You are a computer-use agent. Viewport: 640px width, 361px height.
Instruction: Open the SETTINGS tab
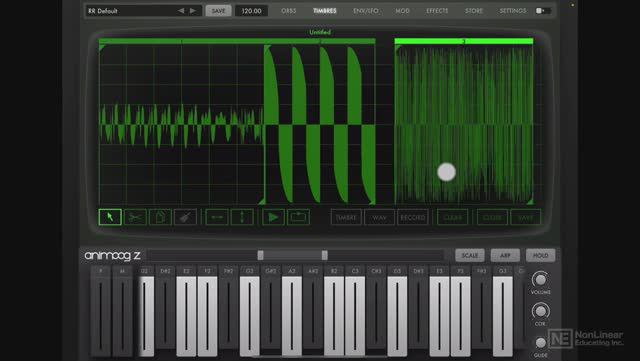click(x=513, y=11)
